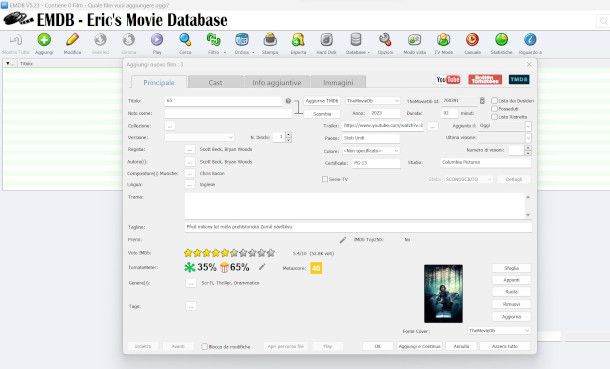Image resolution: width=610 pixels, height=369 pixels.
Task: Click help icon next to Titolo field
Action: (288, 101)
